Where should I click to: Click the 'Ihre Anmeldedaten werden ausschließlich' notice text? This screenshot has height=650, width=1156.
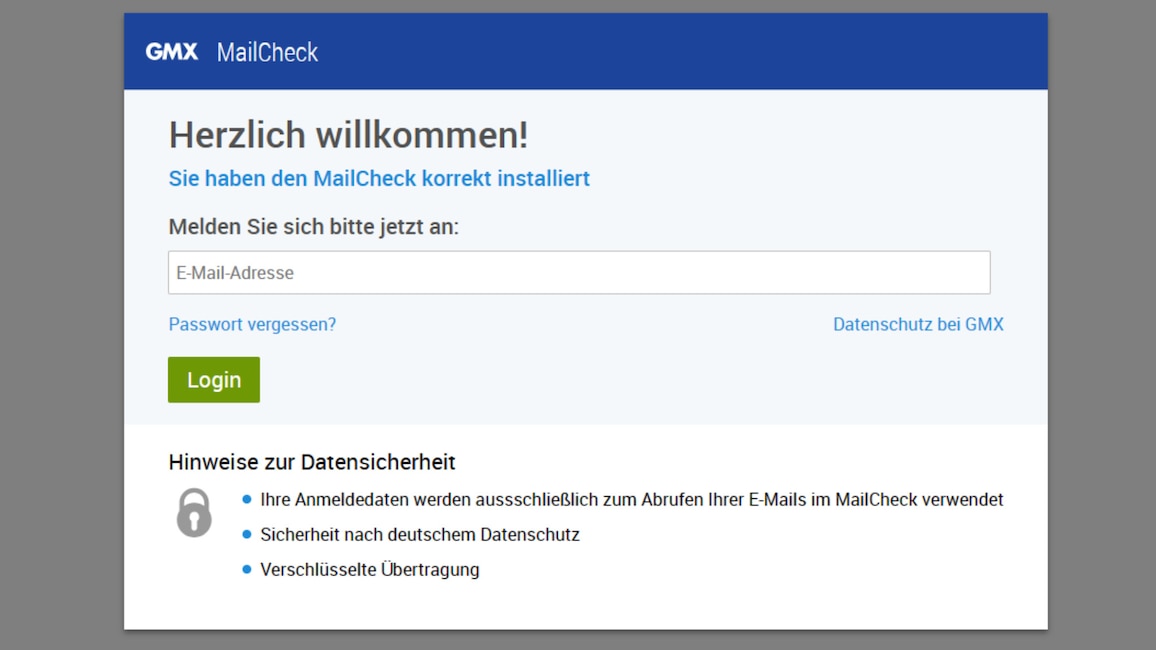(631, 499)
